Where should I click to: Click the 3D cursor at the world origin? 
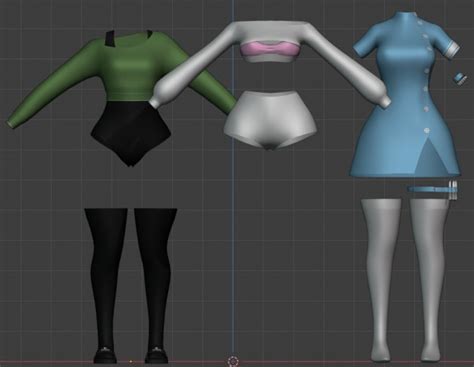(233, 361)
